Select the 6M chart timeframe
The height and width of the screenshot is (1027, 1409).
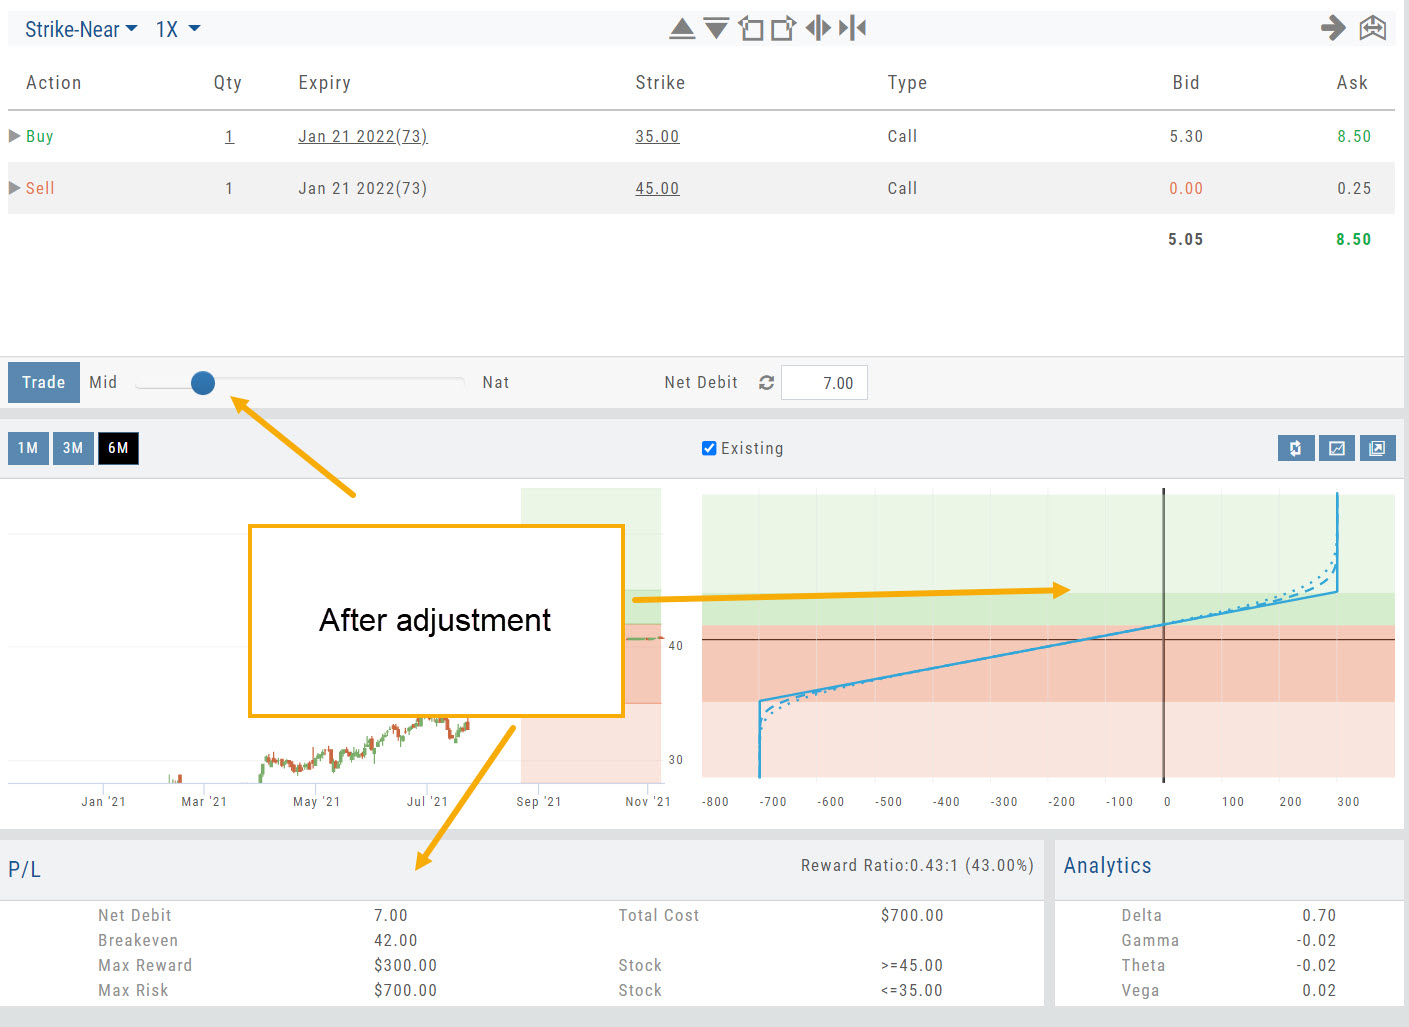pos(118,448)
